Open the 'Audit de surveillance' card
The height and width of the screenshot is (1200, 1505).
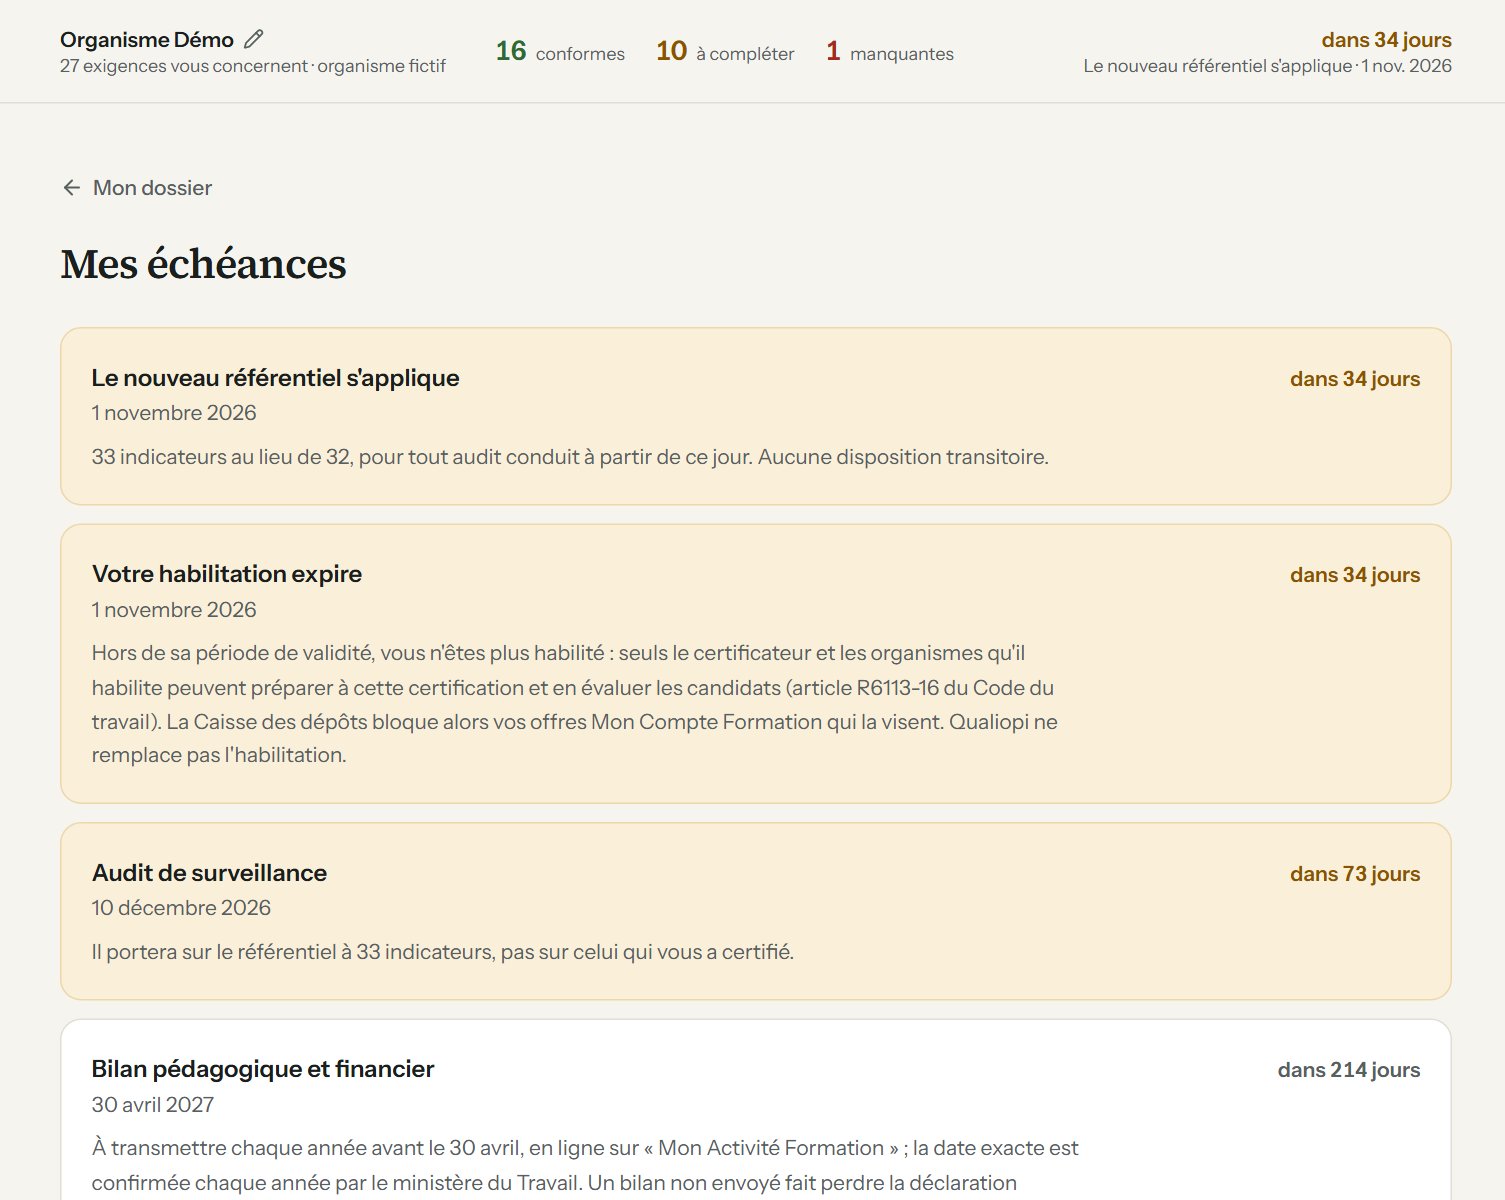click(x=755, y=911)
